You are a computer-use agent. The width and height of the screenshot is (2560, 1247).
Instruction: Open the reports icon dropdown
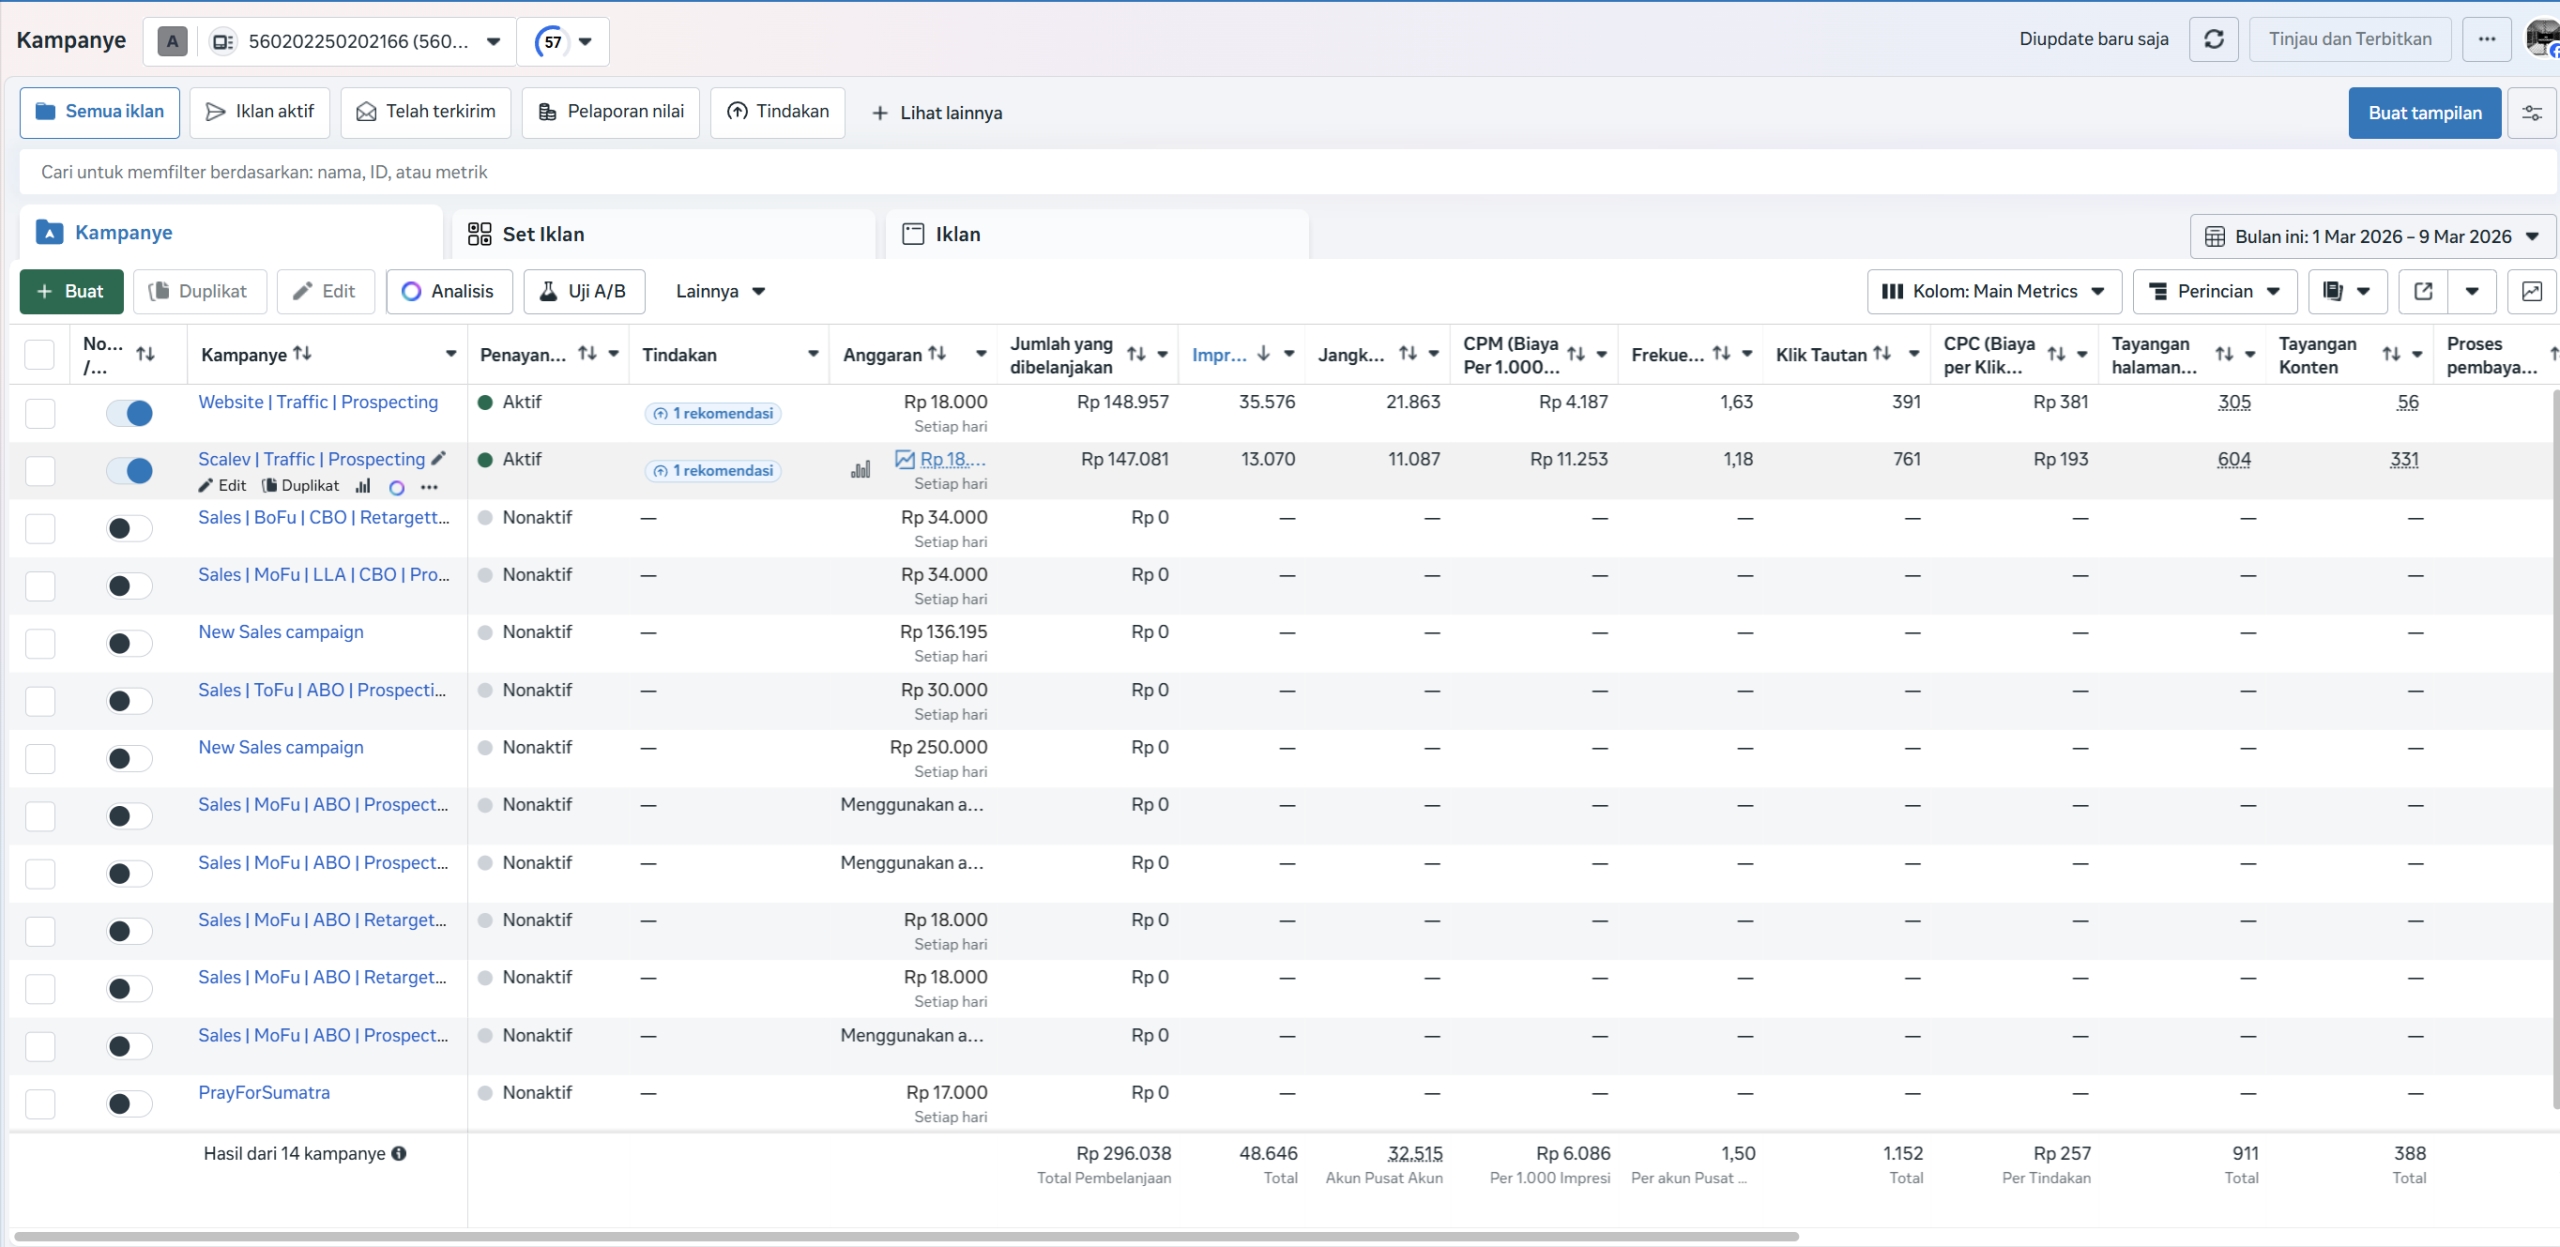2346,291
